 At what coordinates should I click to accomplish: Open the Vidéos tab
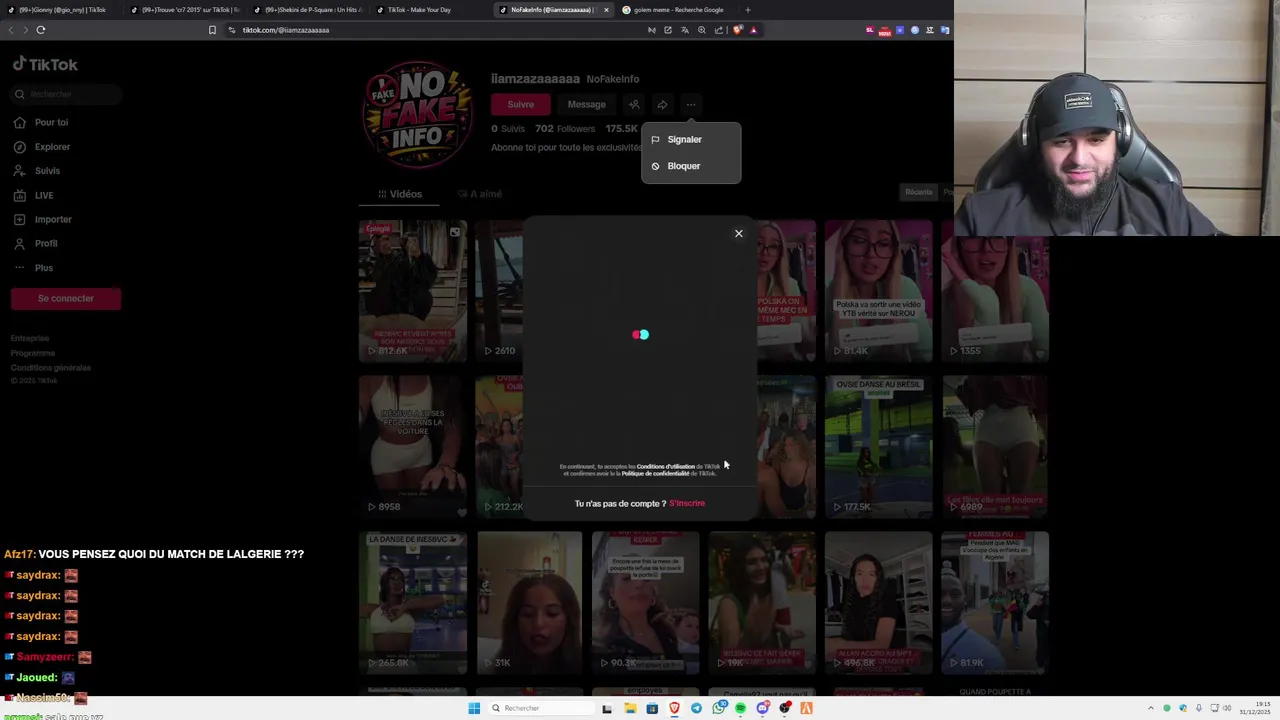coord(400,194)
